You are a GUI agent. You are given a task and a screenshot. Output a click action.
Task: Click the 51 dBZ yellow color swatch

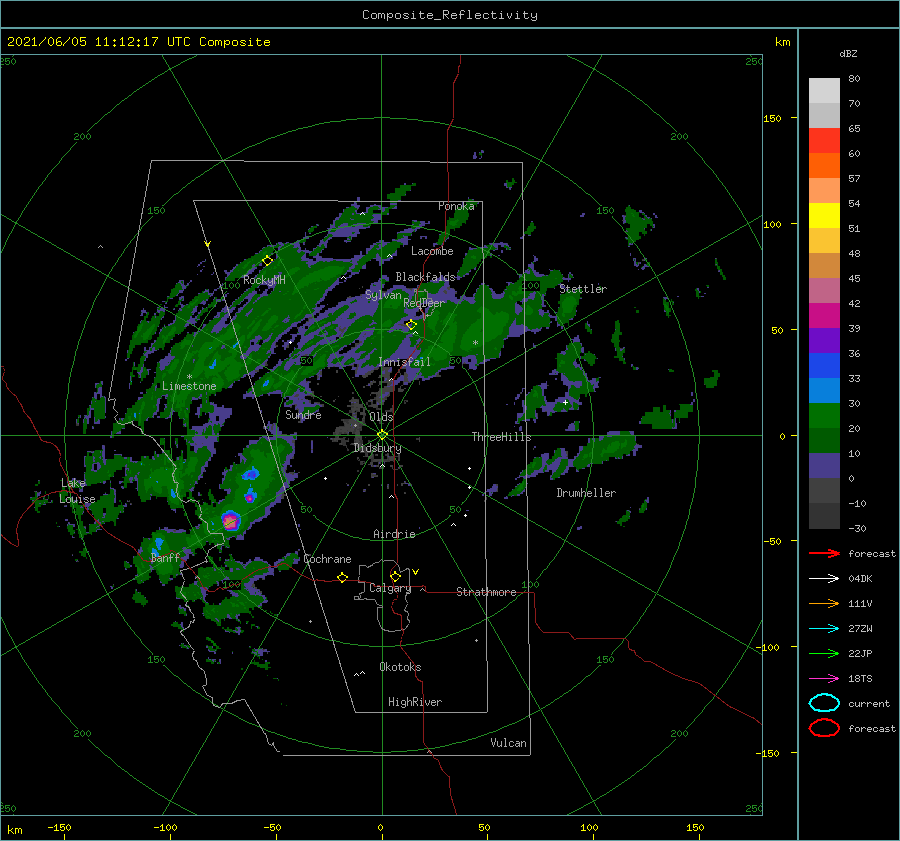tap(824, 216)
